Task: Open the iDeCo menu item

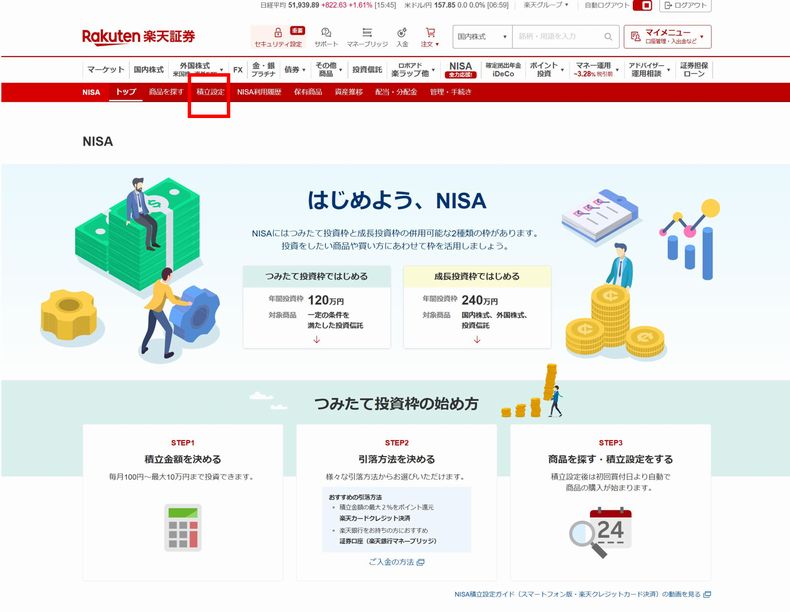Action: click(503, 70)
